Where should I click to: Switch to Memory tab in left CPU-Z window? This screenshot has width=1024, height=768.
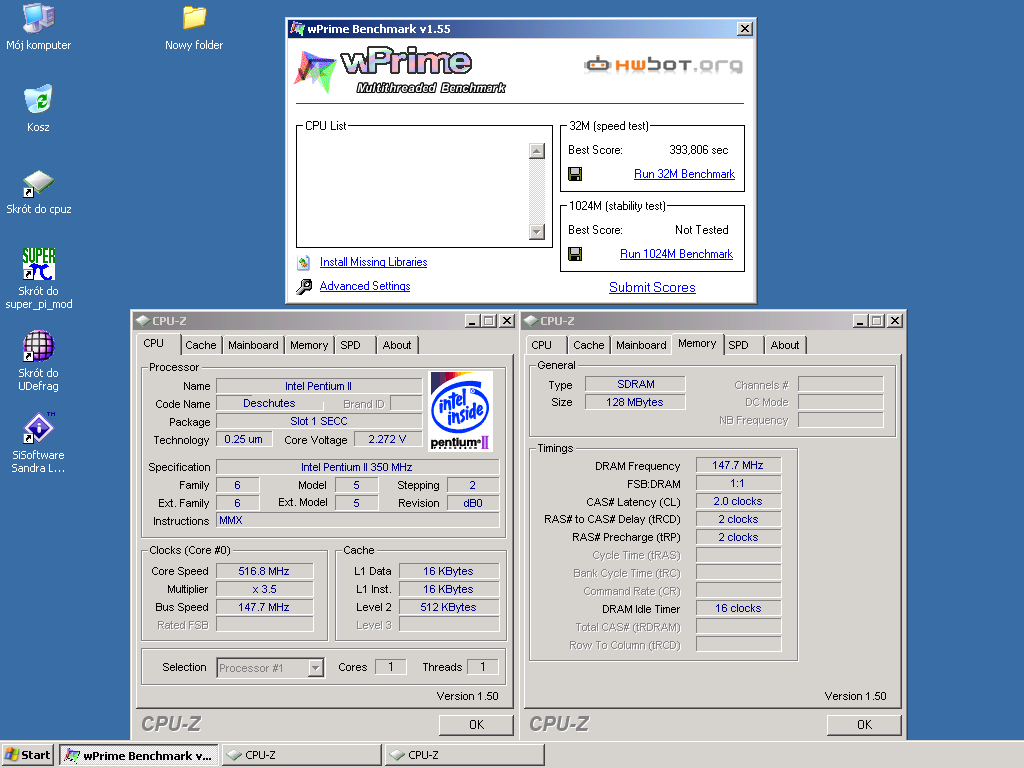pyautogui.click(x=309, y=345)
